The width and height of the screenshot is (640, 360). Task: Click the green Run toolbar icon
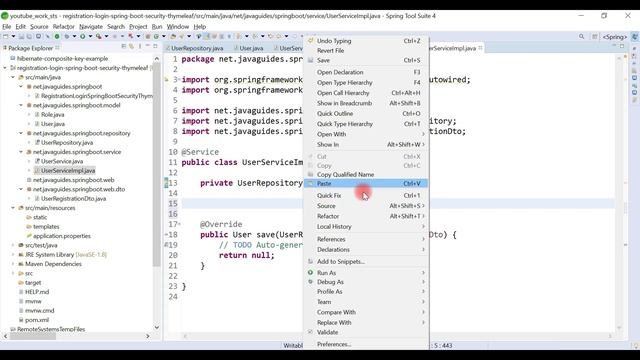(82, 36)
